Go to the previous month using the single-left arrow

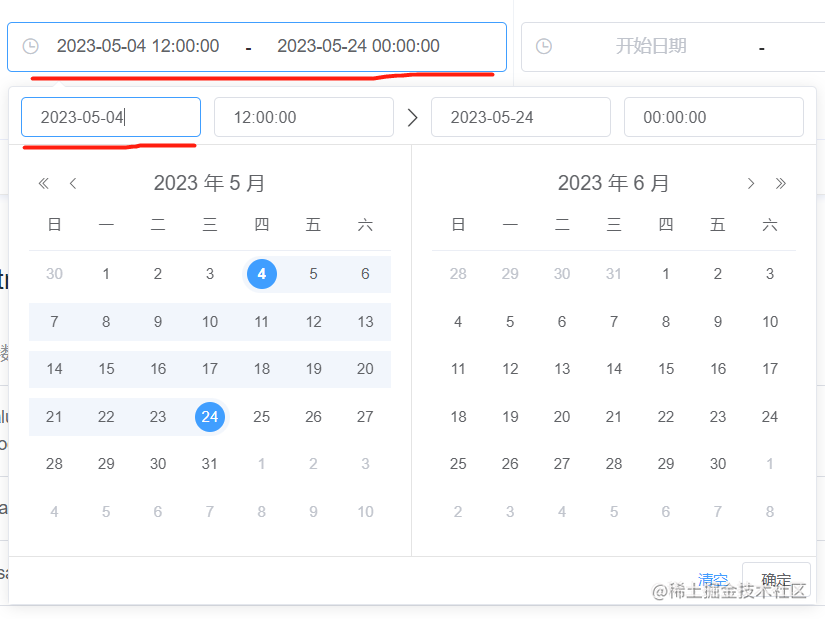73,183
